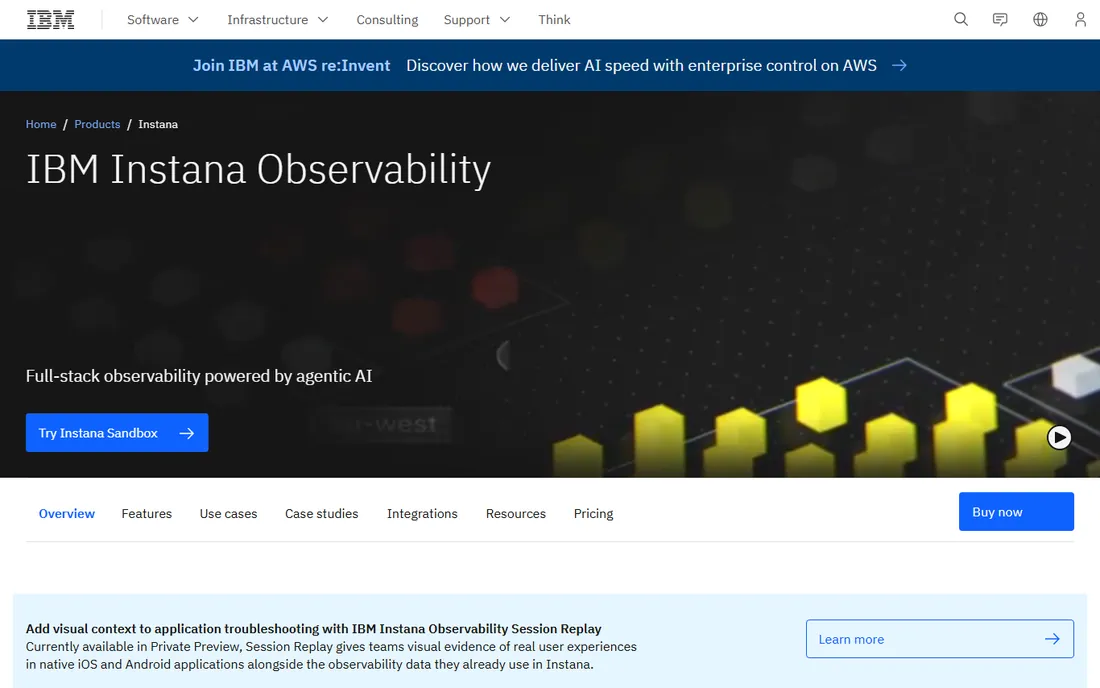Click the arrow beside the AWS banner text
The image size is (1100, 688).
pos(899,65)
